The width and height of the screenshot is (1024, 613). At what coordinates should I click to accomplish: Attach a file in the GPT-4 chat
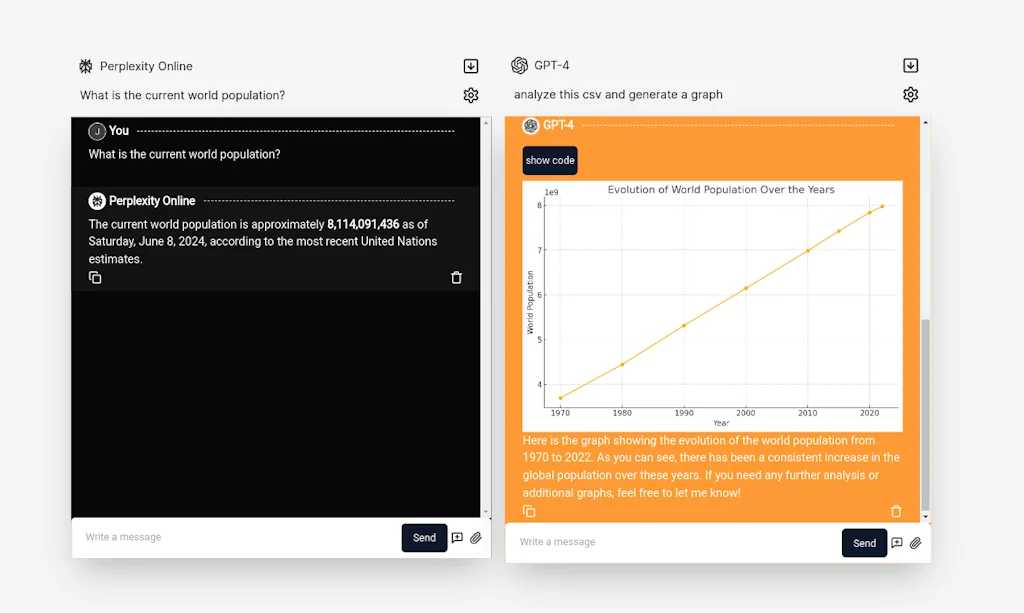pos(915,543)
